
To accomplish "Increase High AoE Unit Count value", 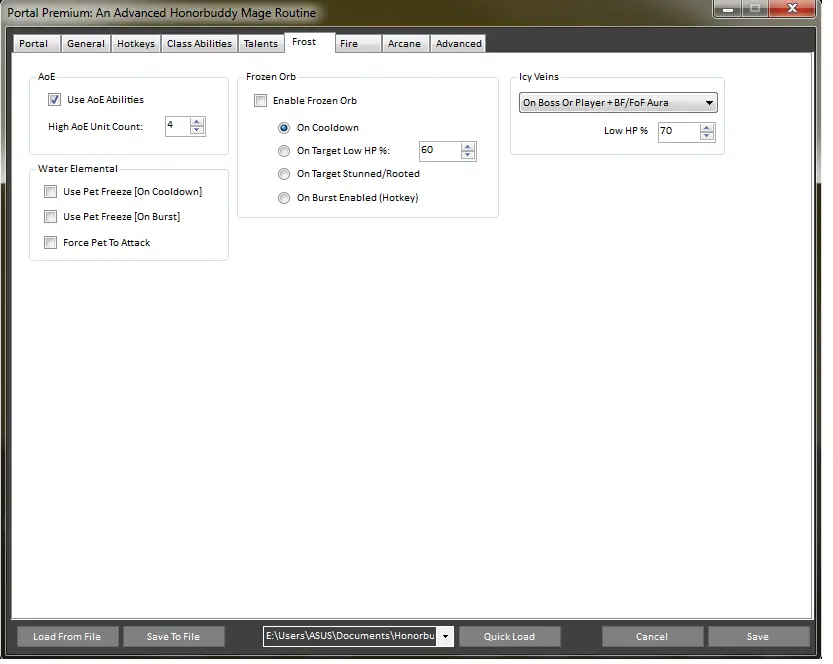I will 197,122.
